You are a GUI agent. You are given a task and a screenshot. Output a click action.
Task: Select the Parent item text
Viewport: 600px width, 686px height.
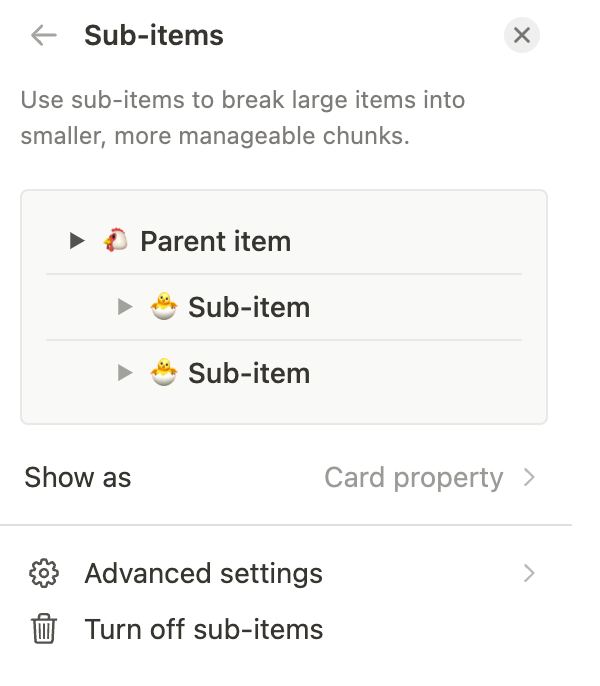click(x=215, y=241)
